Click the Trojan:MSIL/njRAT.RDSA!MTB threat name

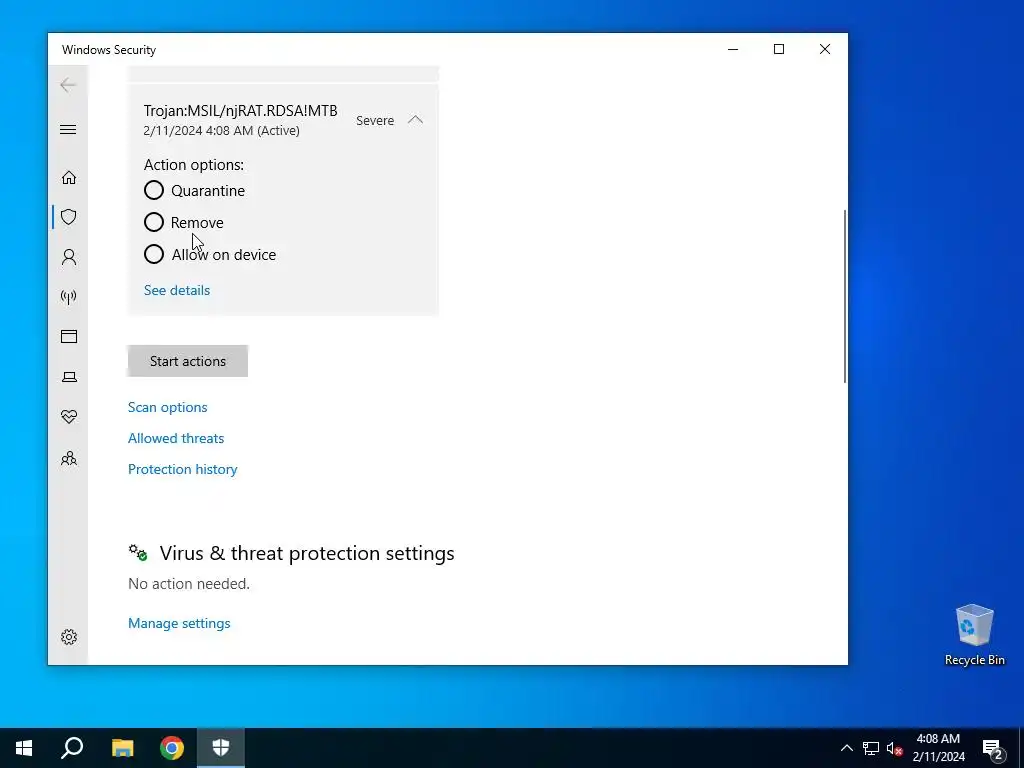coord(240,111)
